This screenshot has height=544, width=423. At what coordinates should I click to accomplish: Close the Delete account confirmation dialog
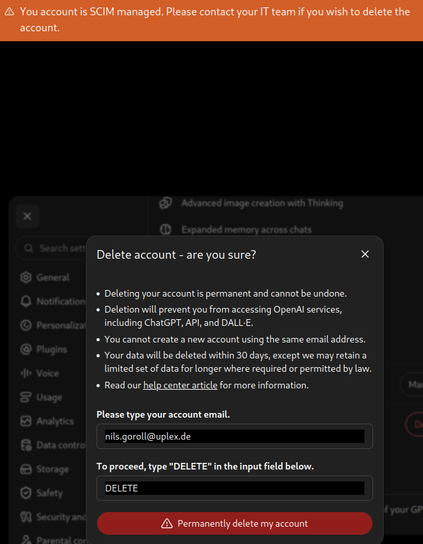pyautogui.click(x=365, y=254)
